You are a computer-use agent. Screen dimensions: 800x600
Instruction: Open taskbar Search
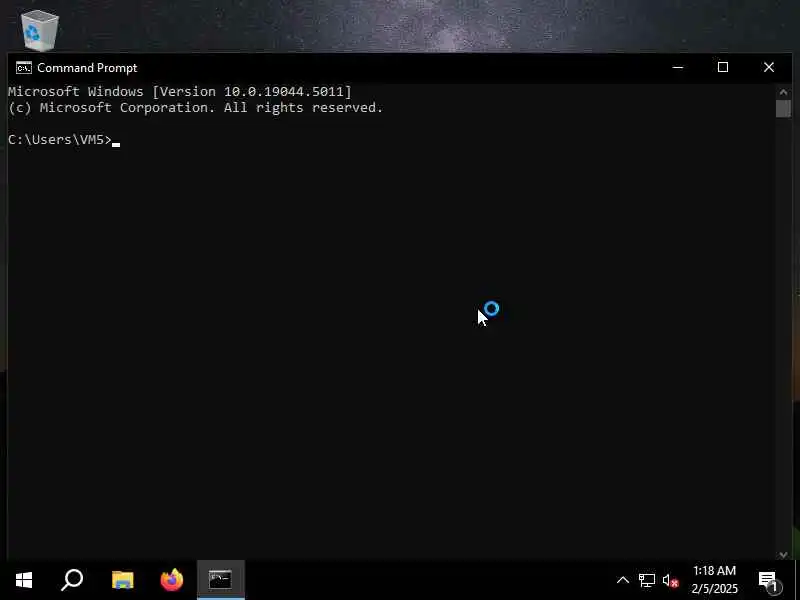coord(72,580)
